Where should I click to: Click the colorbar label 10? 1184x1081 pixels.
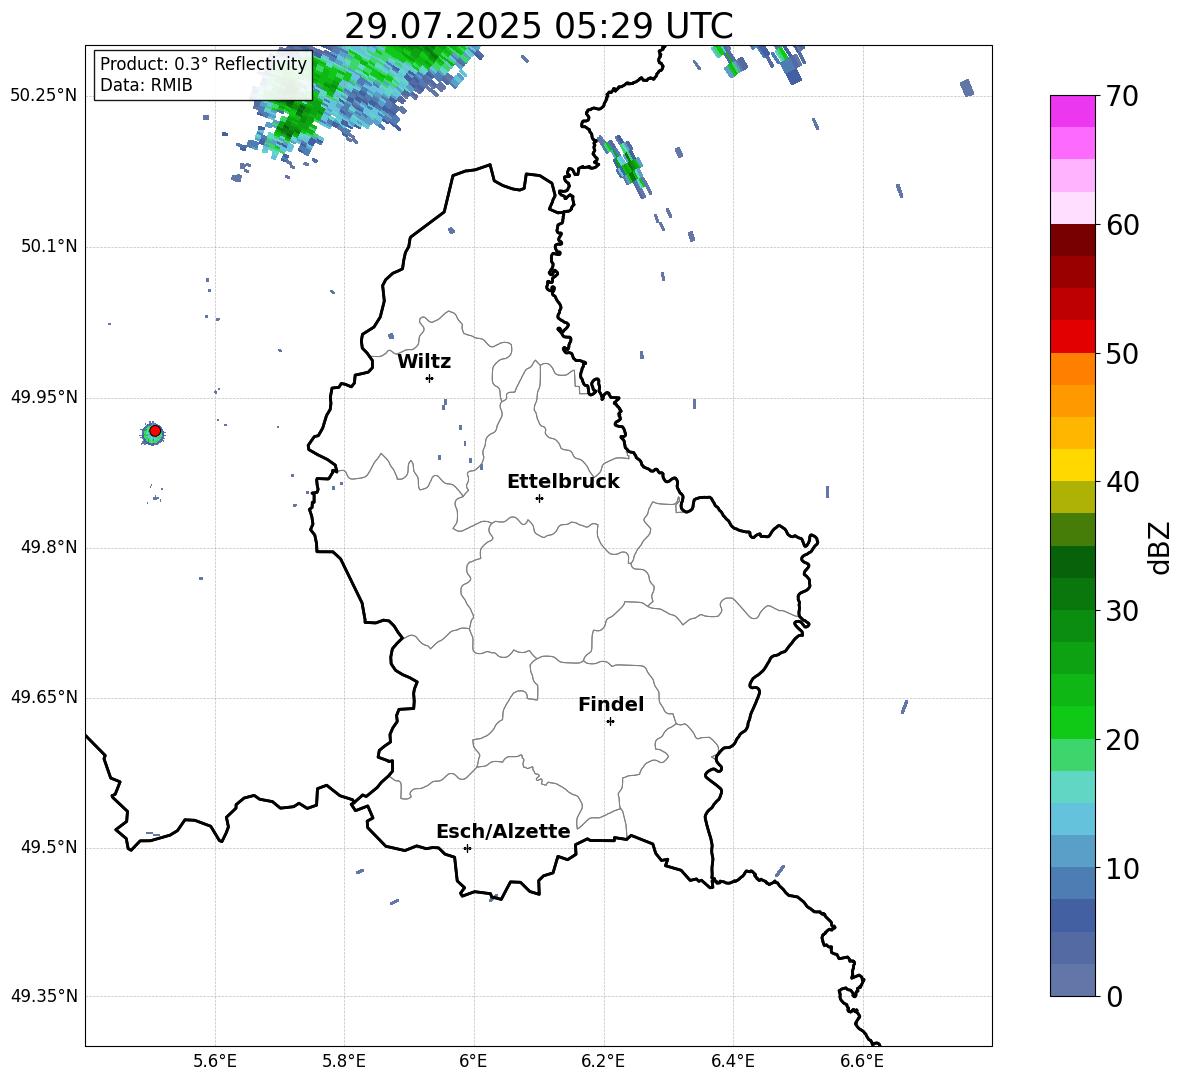click(x=1121, y=868)
